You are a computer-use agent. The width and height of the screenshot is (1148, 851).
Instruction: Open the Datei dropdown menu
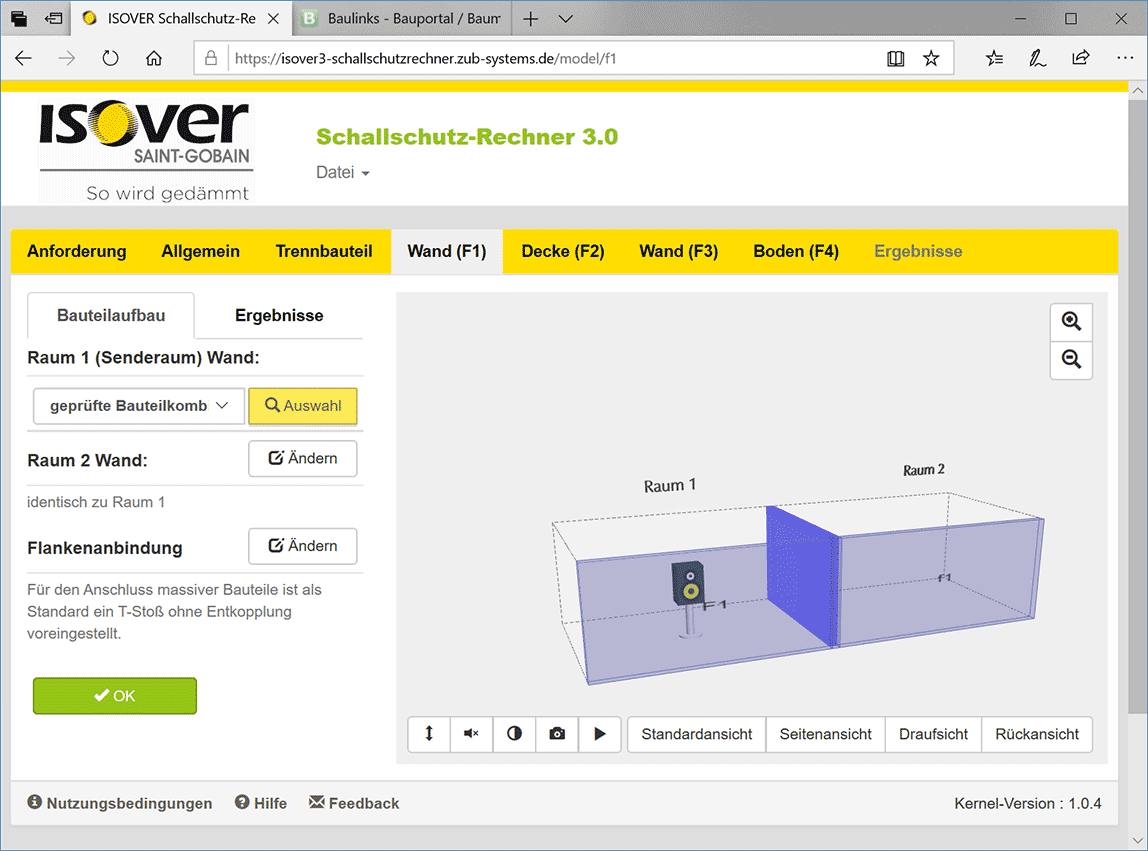(343, 173)
